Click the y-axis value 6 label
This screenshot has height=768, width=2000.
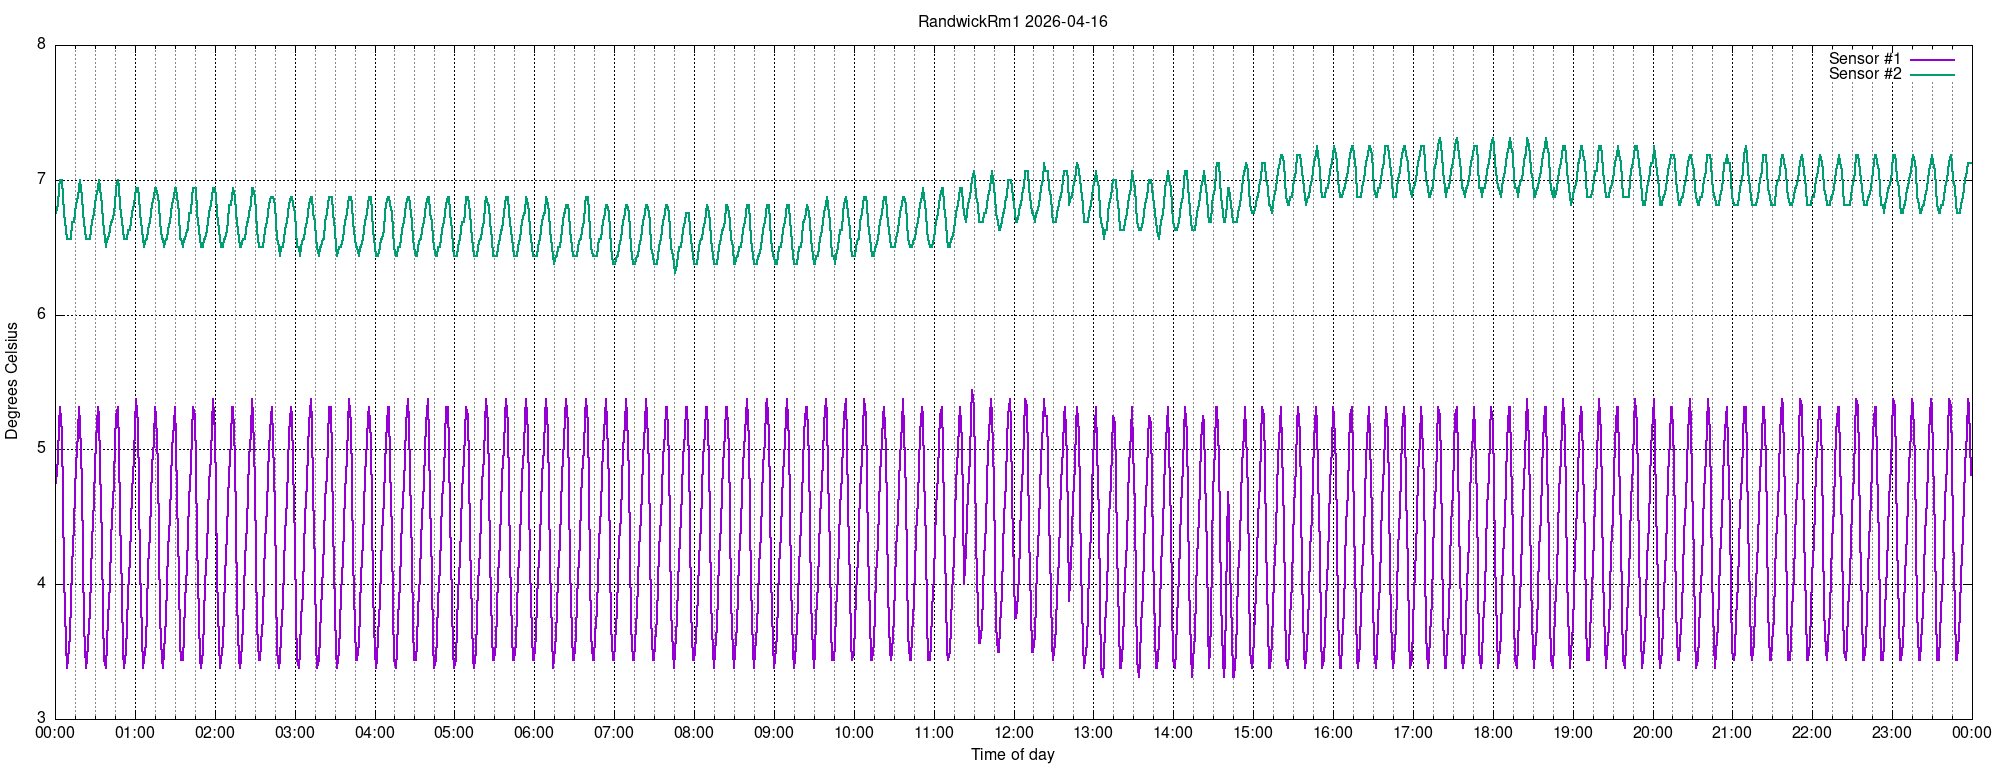point(41,314)
